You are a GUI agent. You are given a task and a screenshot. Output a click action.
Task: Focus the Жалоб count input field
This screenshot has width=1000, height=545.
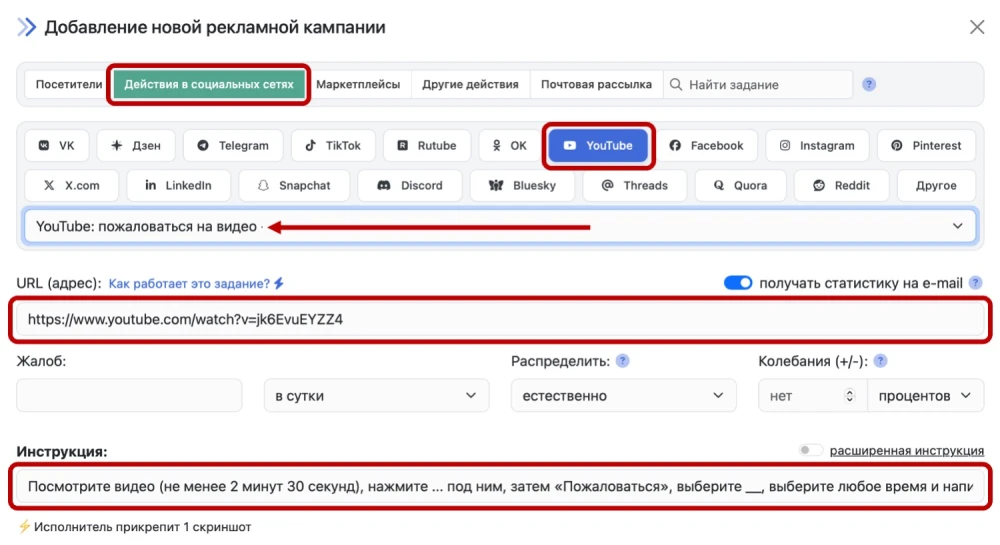[129, 396]
